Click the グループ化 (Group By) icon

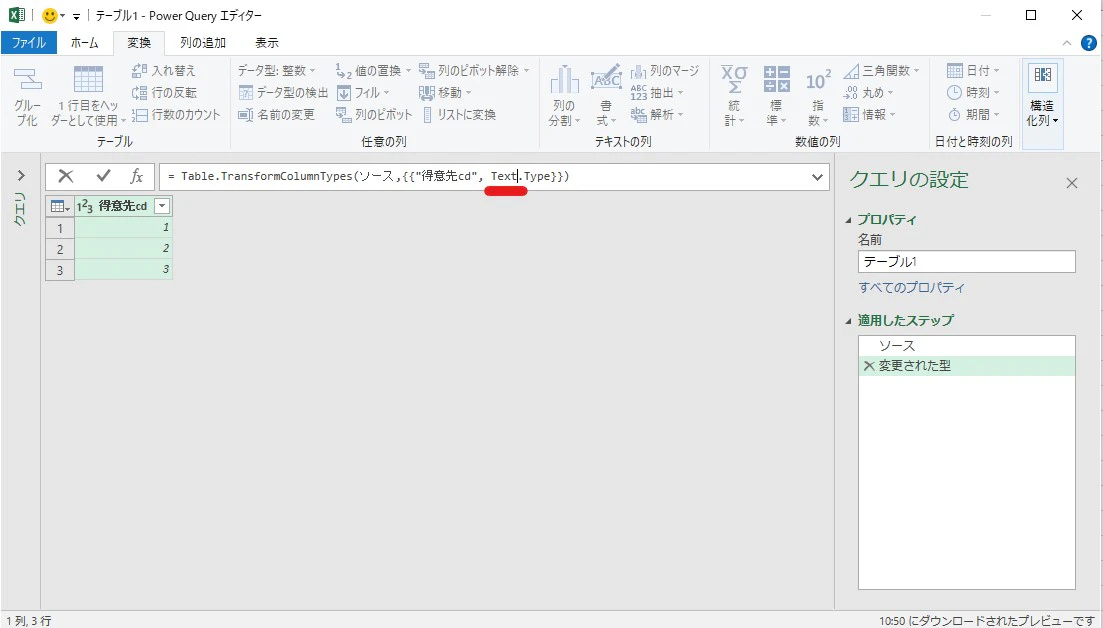[27, 79]
